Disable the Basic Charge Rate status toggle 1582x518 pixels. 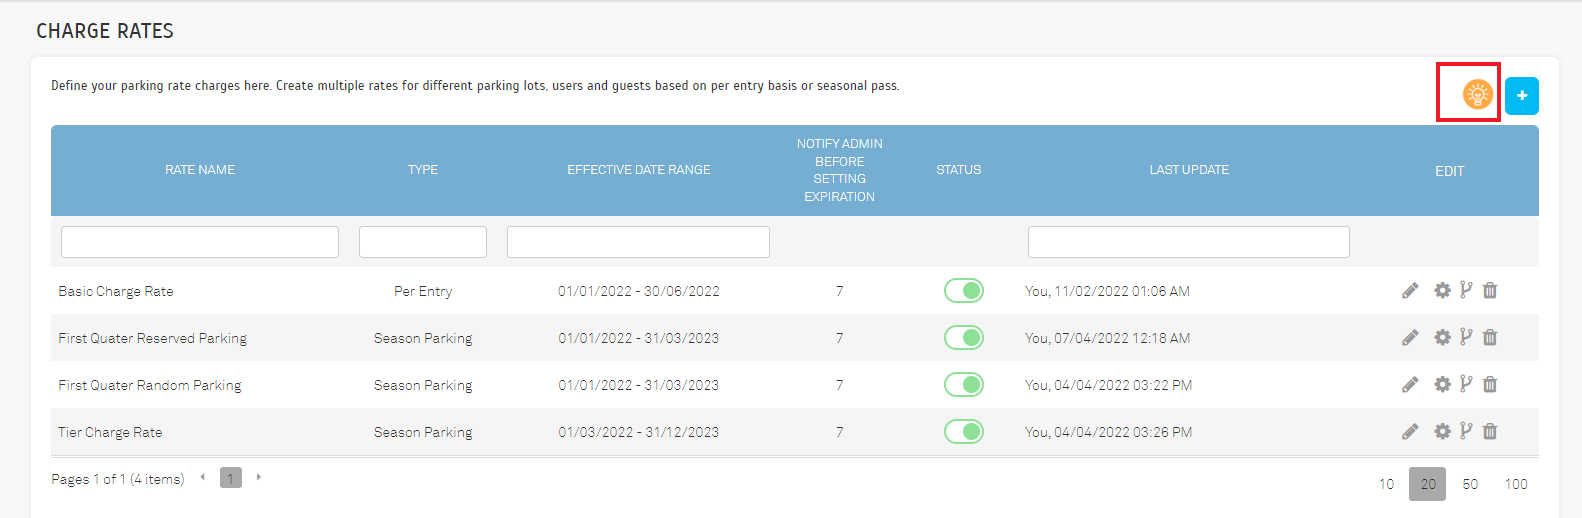click(x=963, y=291)
